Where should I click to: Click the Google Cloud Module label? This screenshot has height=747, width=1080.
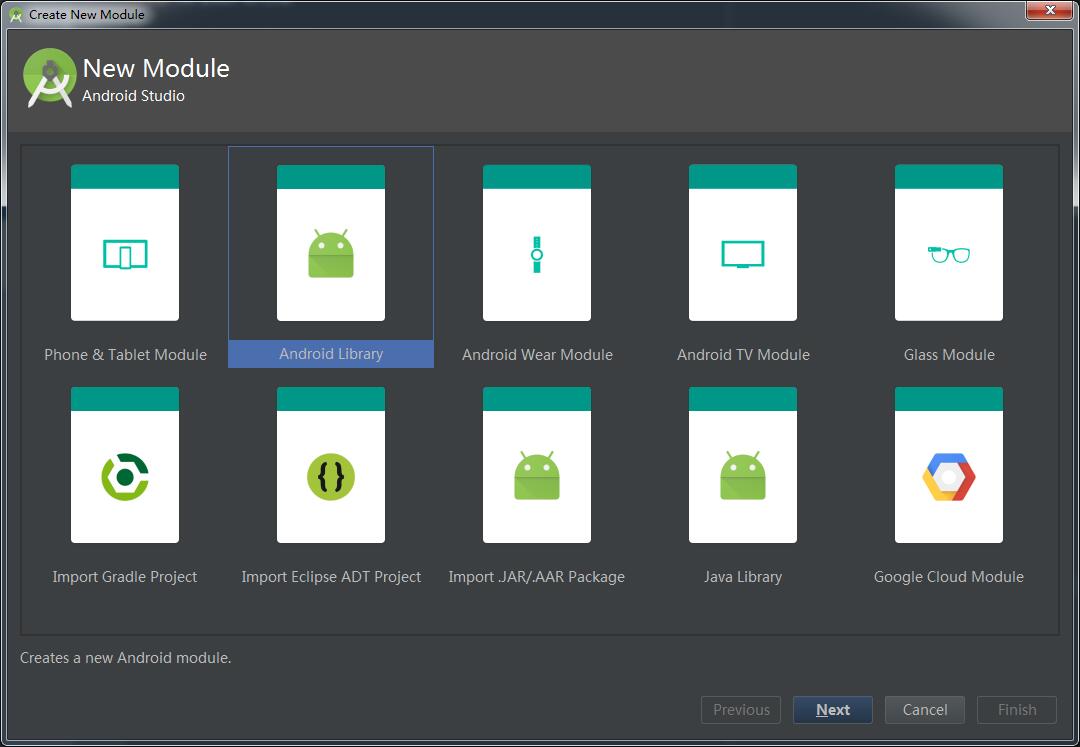pyautogui.click(x=949, y=577)
